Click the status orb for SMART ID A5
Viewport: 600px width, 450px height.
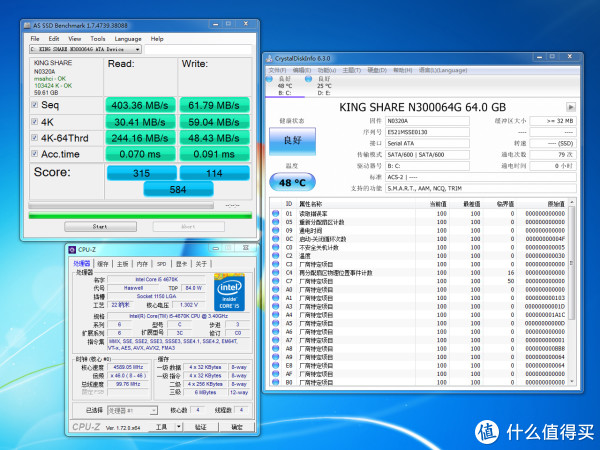click(276, 323)
